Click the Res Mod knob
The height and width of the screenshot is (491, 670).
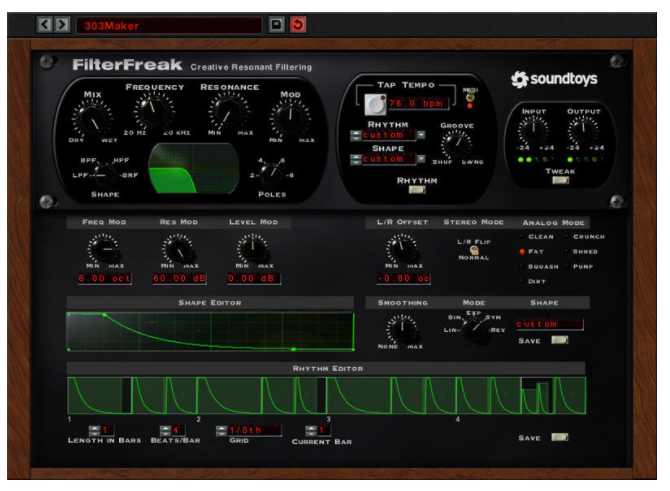tap(179, 249)
